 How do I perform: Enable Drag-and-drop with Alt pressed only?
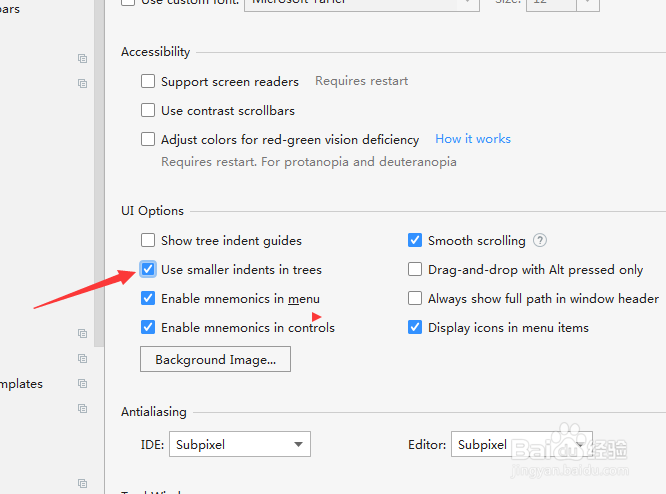415,269
